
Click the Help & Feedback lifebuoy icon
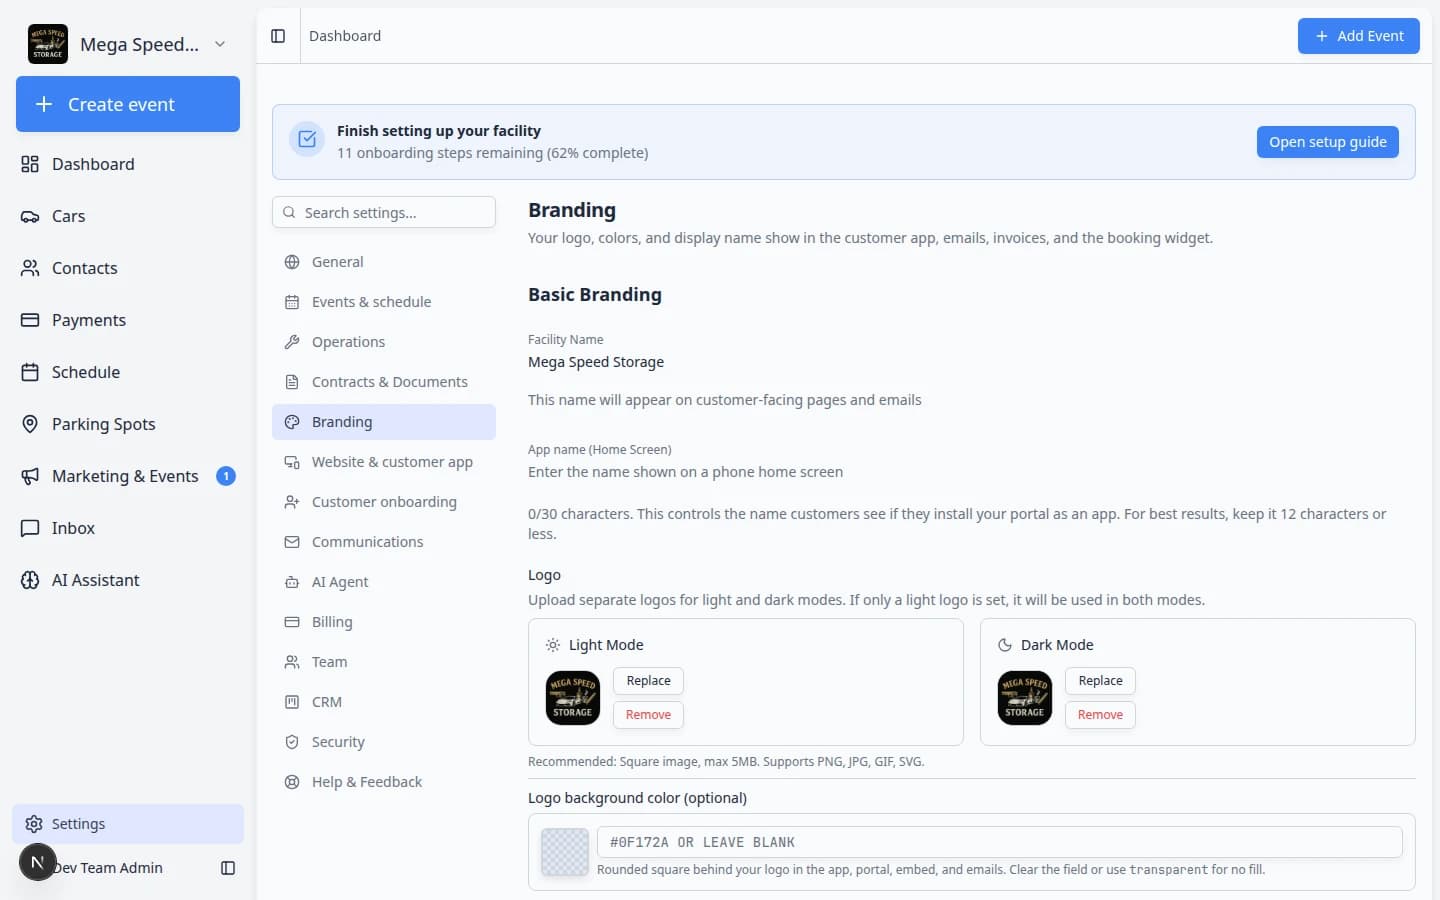point(292,782)
